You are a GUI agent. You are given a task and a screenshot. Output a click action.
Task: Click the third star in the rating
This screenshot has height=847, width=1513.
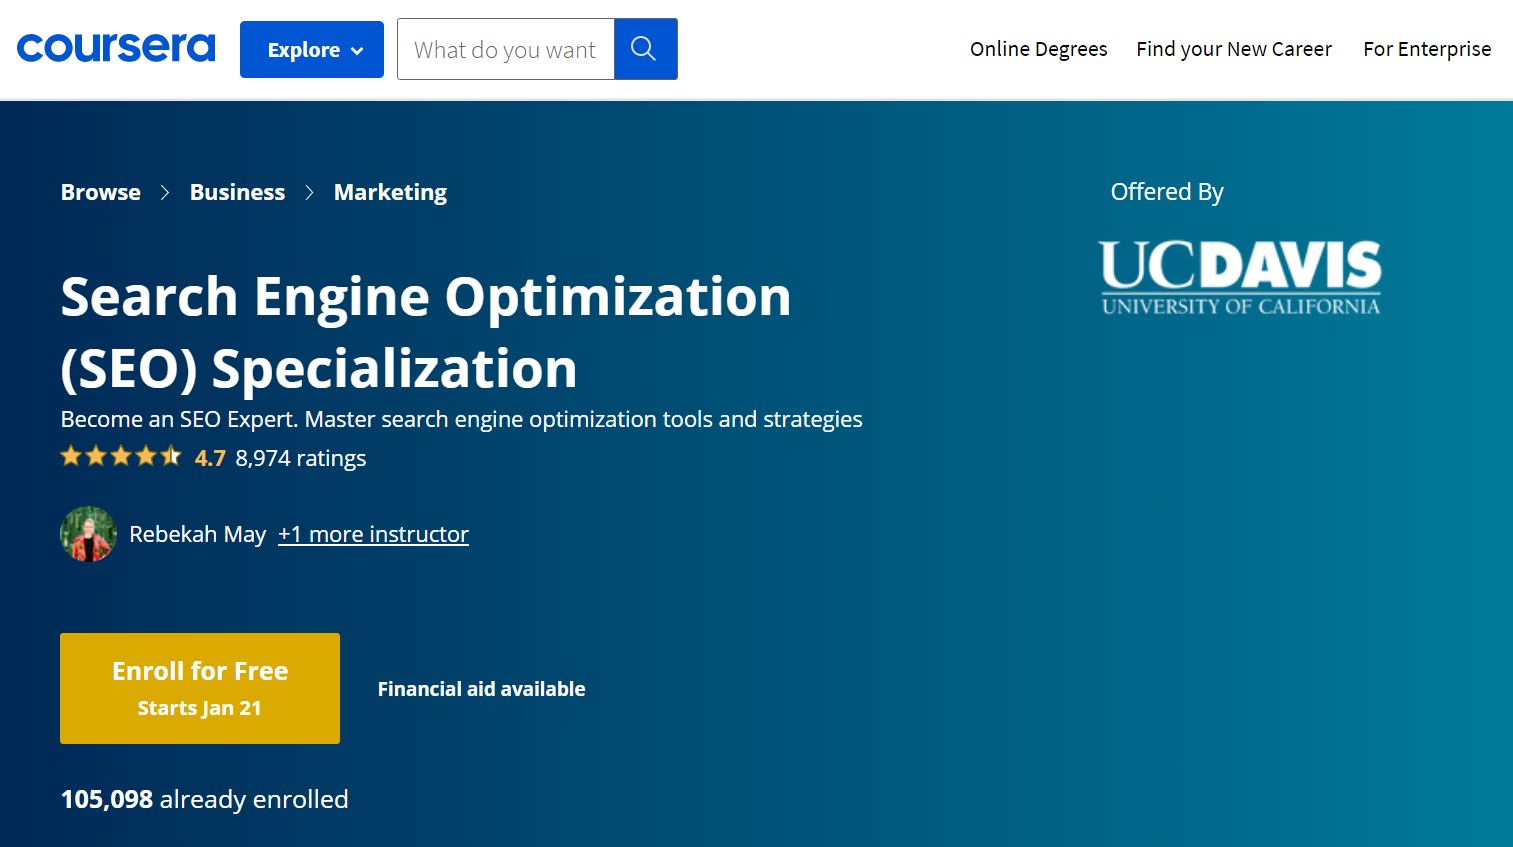click(x=121, y=456)
